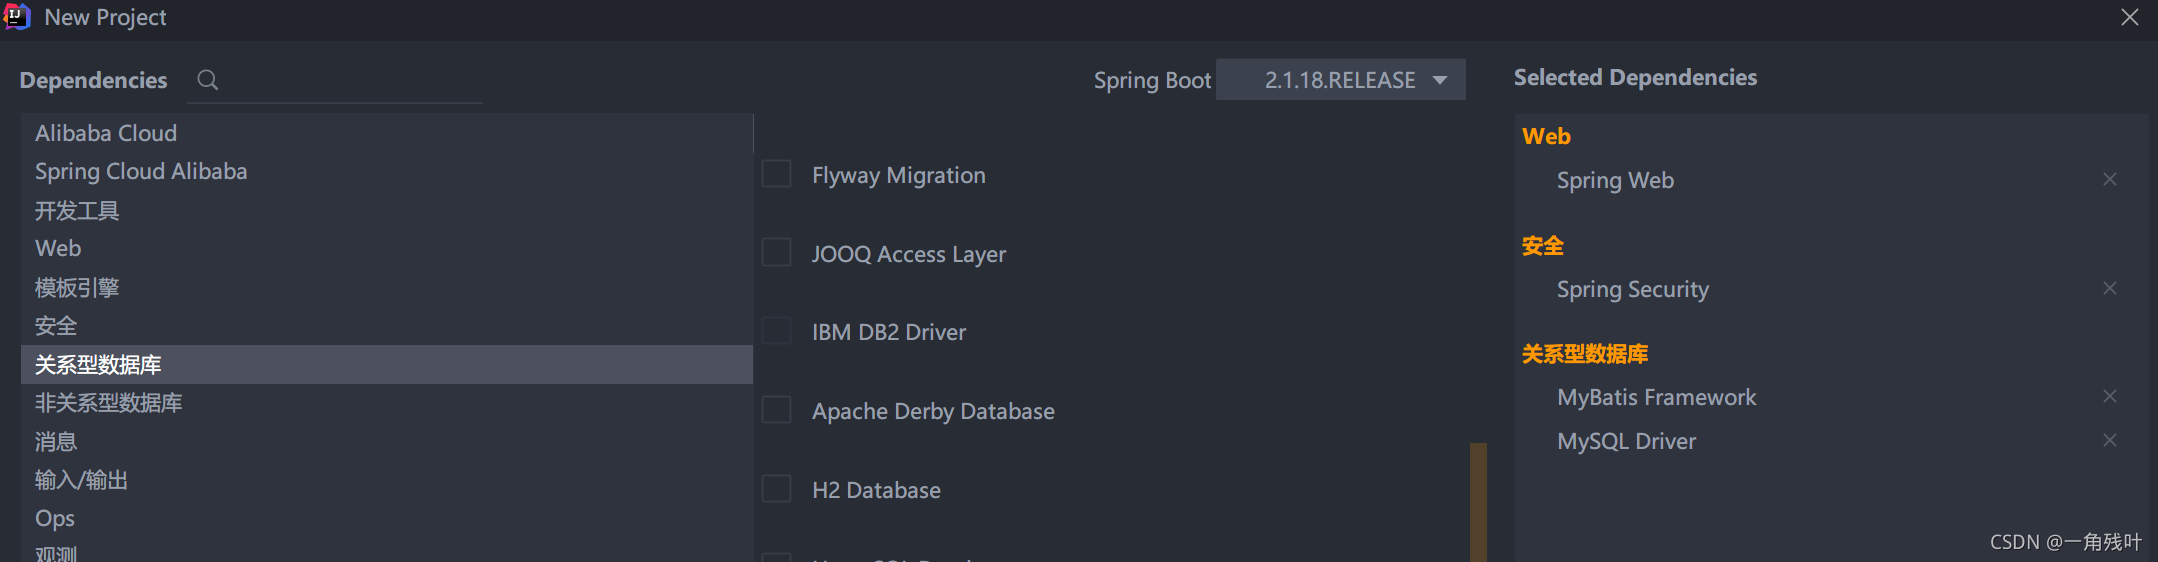The width and height of the screenshot is (2158, 562).
Task: Select the Web category in dependencies list
Action: coord(387,248)
